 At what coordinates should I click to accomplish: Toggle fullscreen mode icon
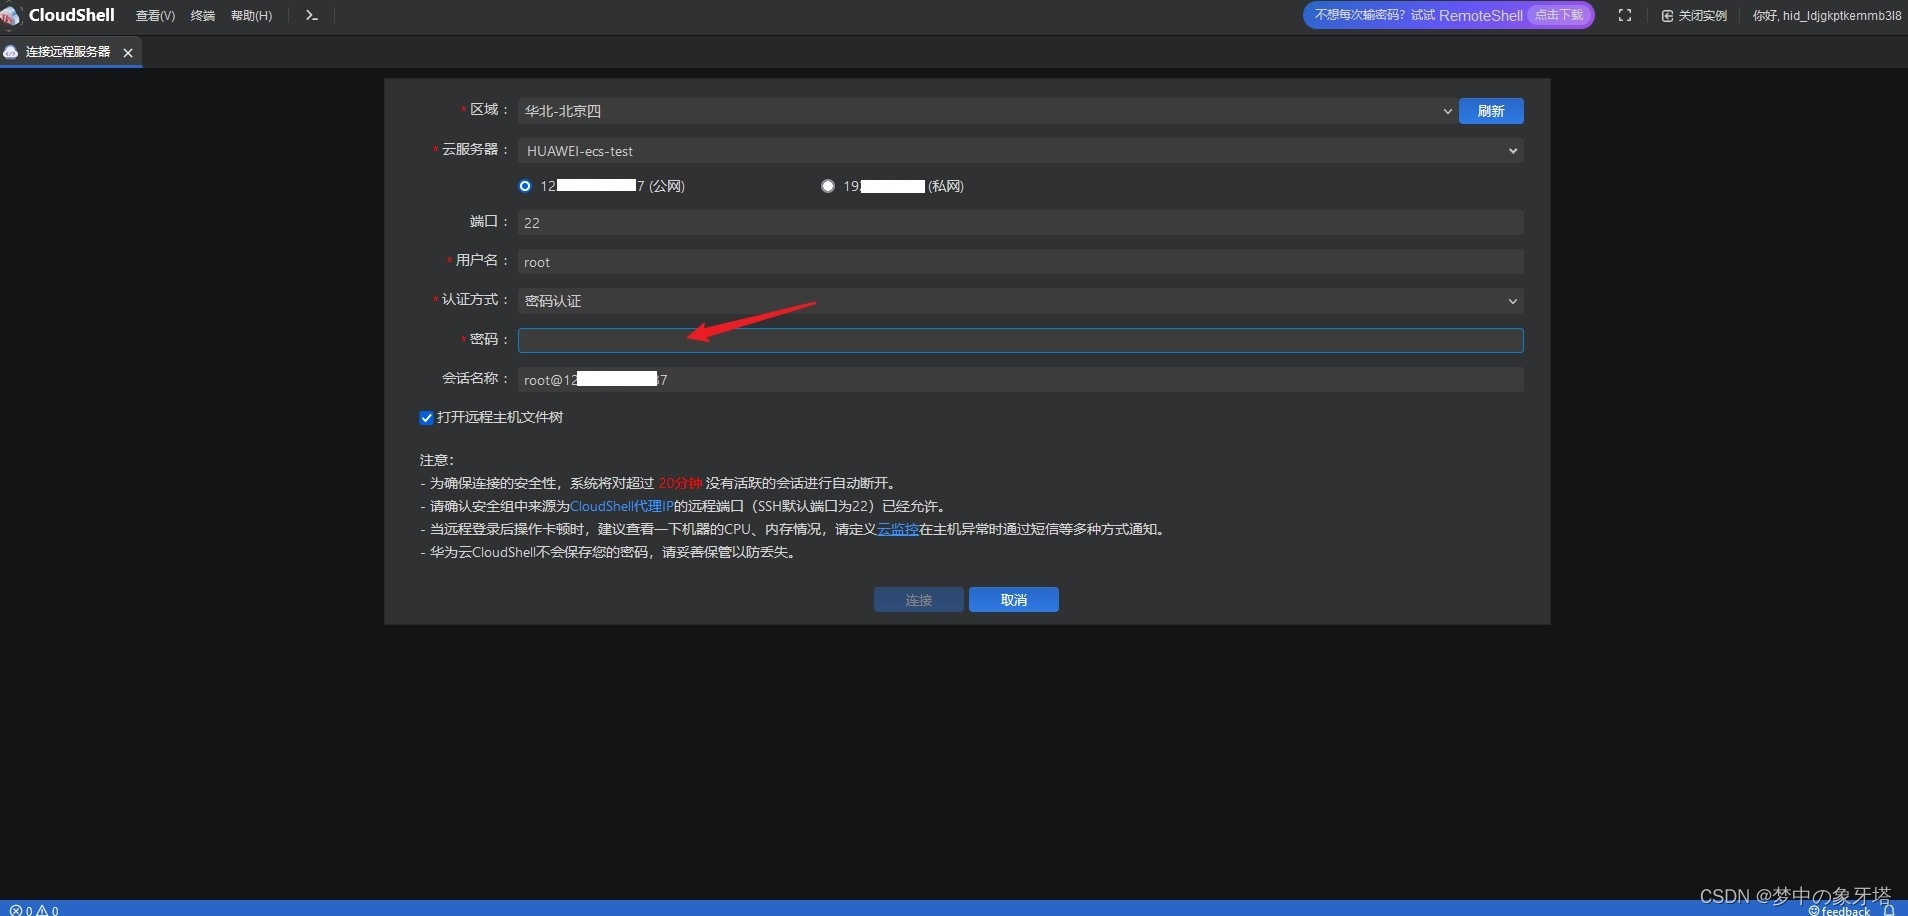[1625, 15]
